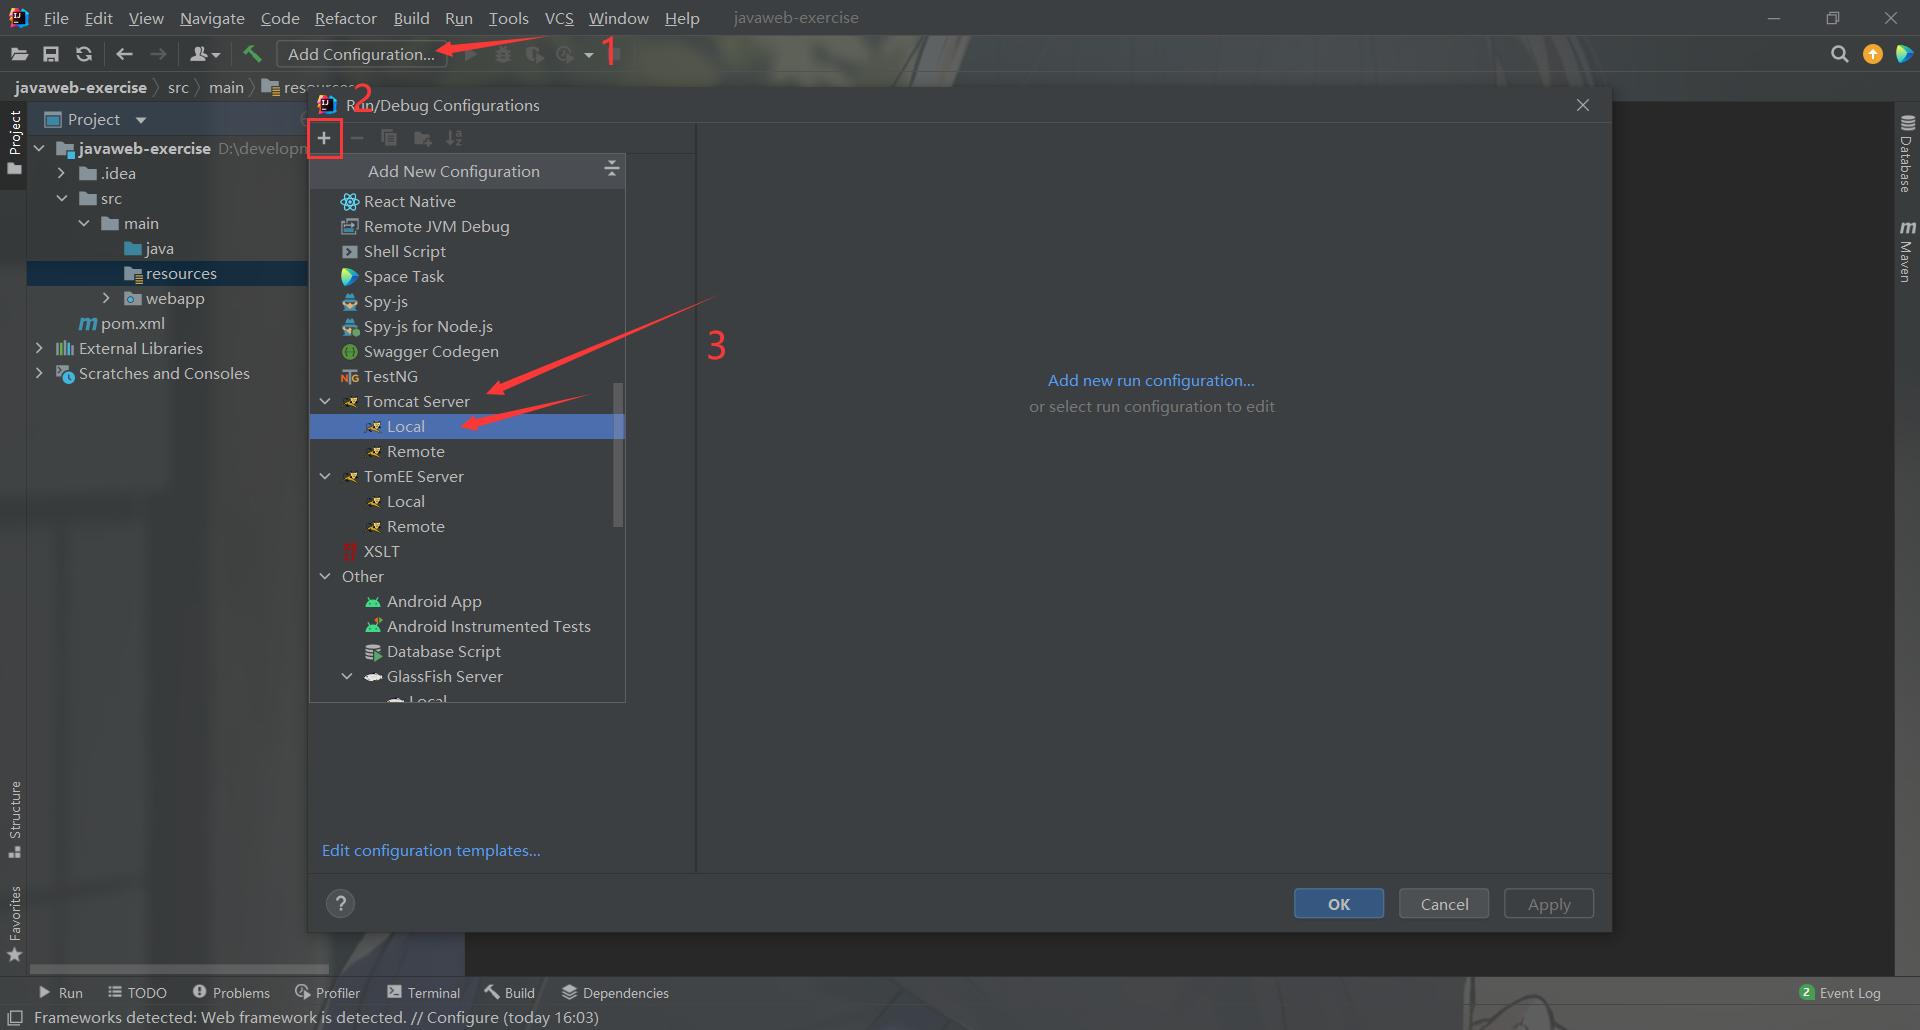Expand the webapp folder

106,298
